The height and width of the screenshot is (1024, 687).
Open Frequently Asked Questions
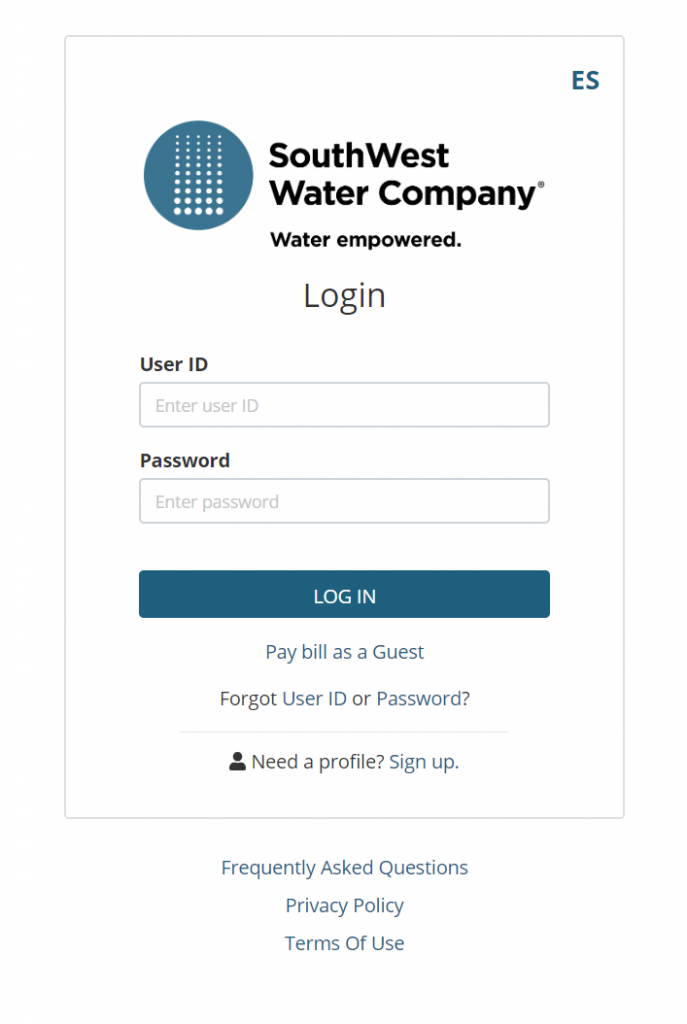click(x=344, y=868)
